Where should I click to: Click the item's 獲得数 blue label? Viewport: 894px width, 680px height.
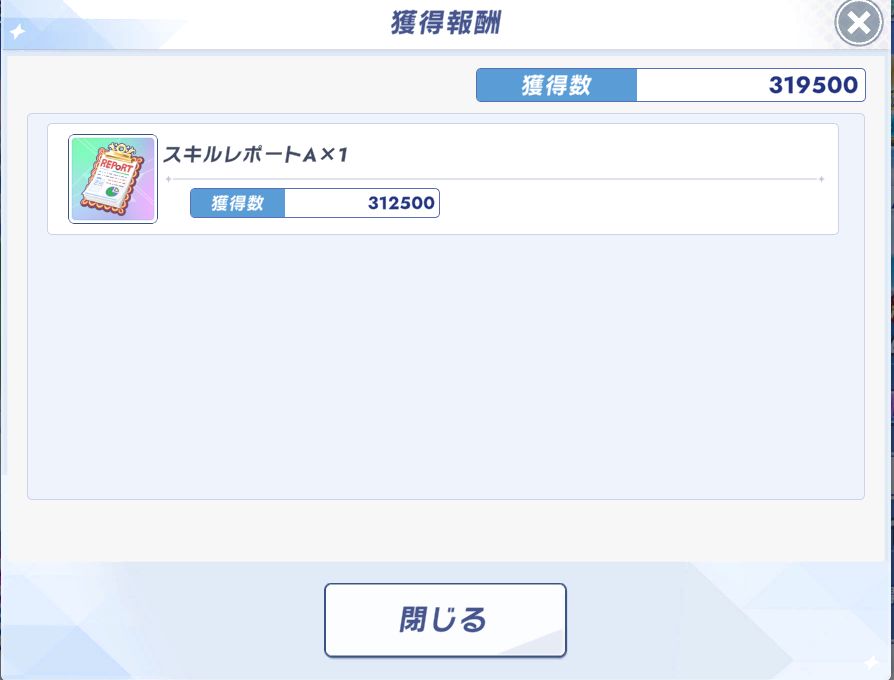(237, 203)
